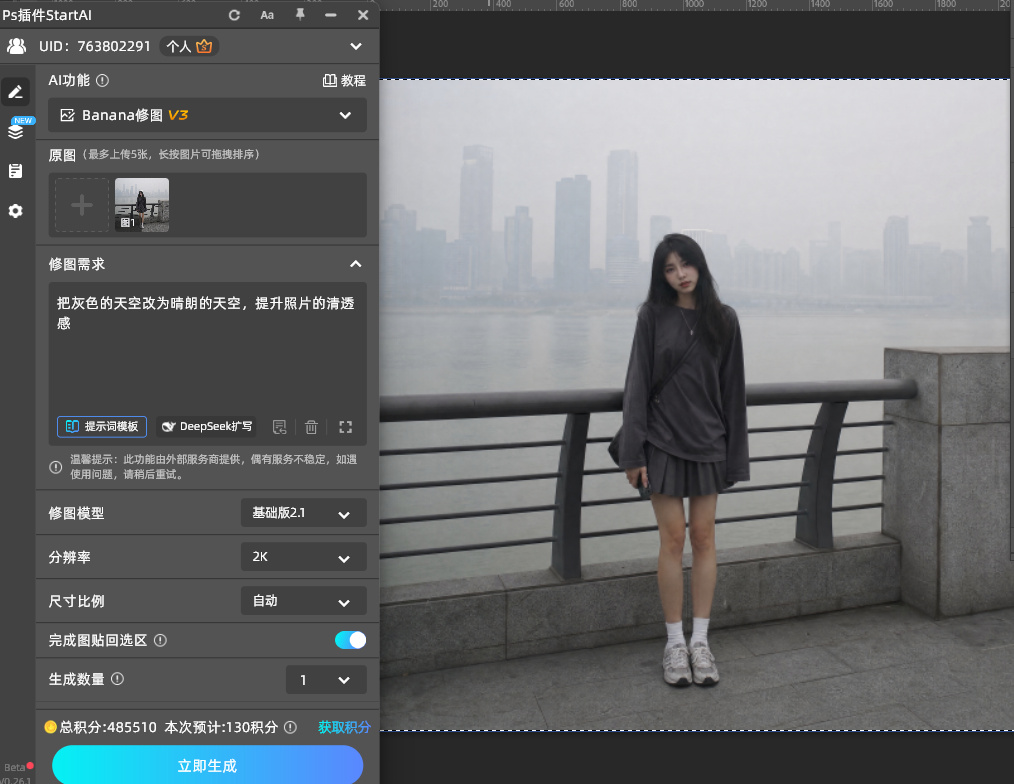Toggle the 完成图贴回选区 switch
Screen dimensions: 1014x784
point(351,640)
